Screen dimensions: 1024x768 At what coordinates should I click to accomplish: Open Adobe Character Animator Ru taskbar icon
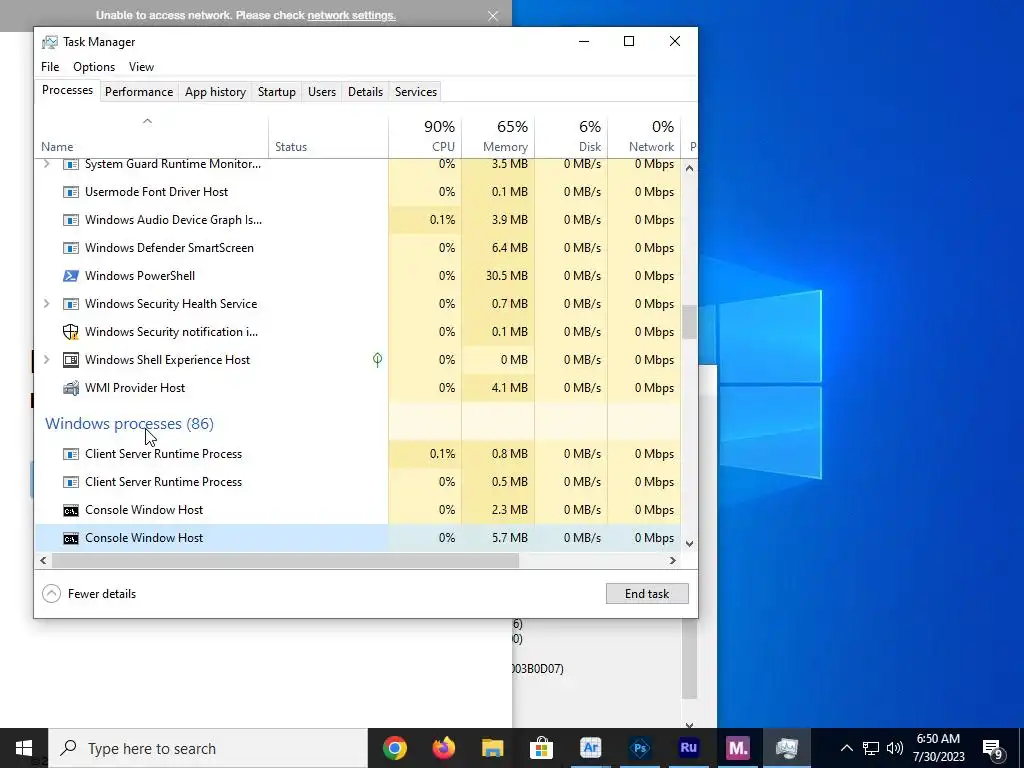pyautogui.click(x=688, y=748)
